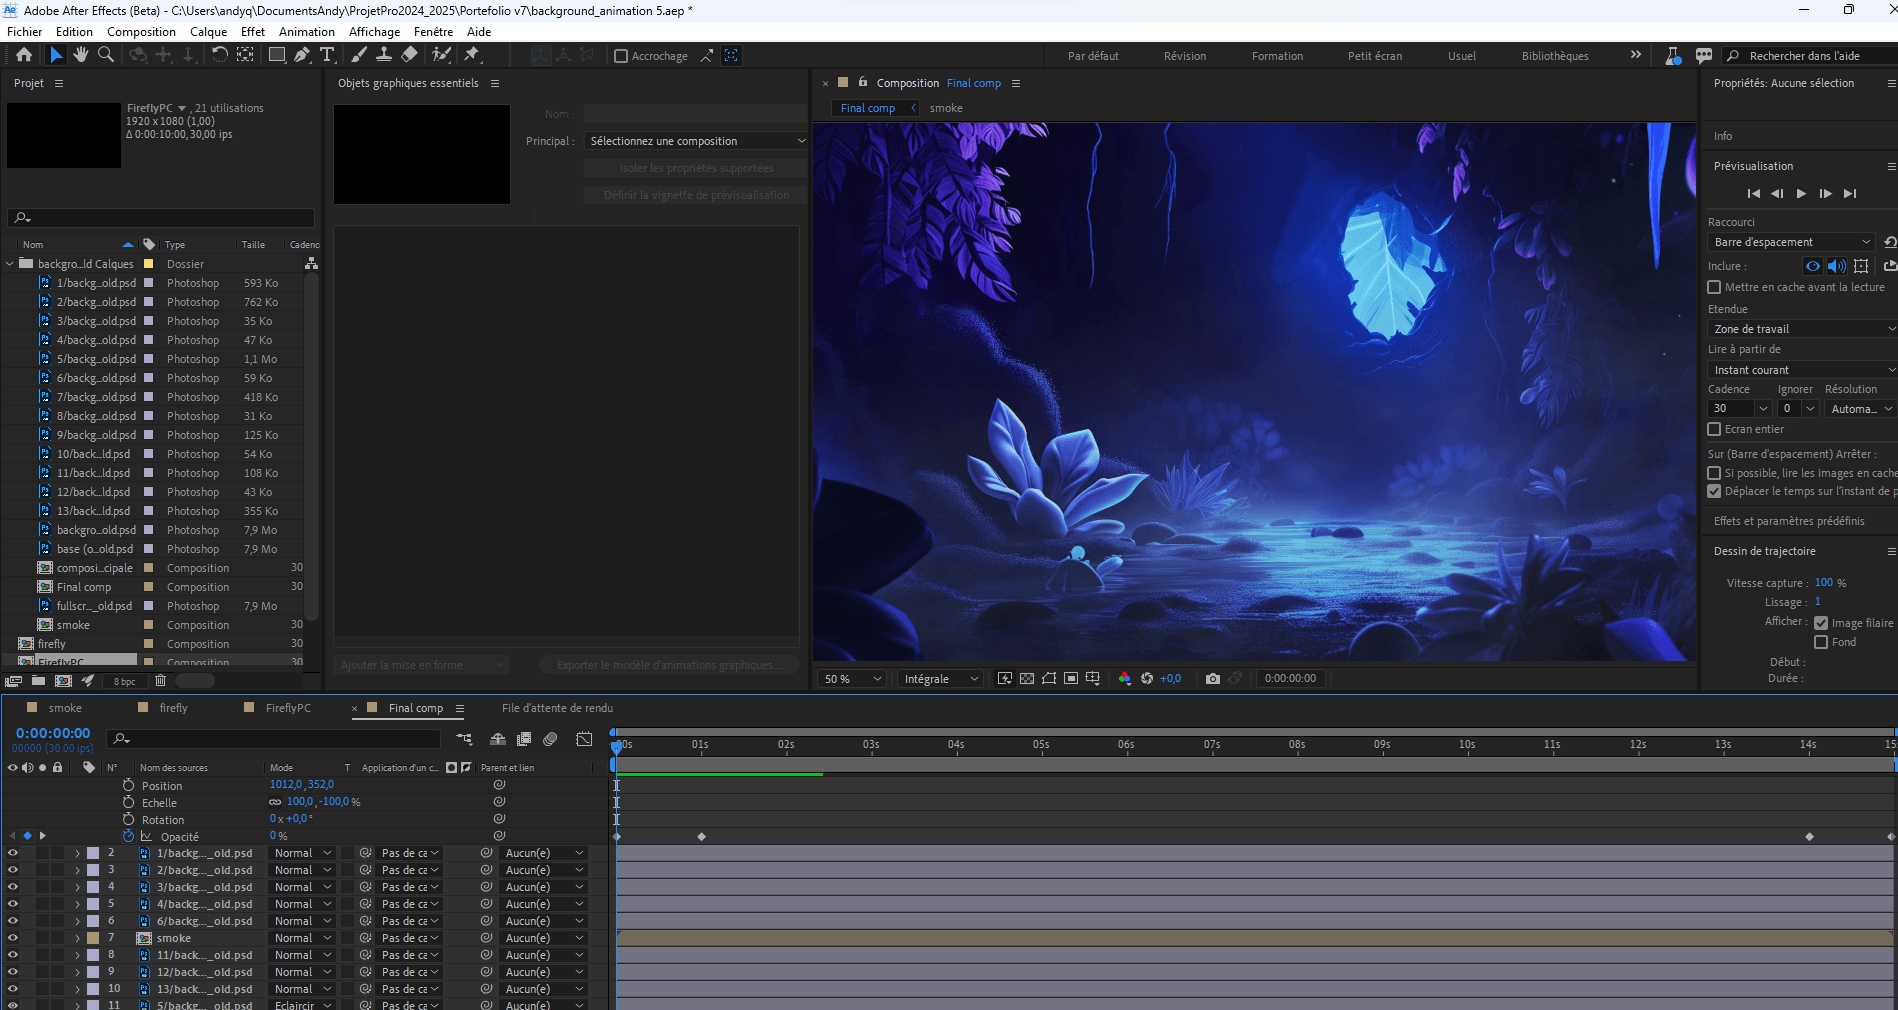Open the Intégrale resolution dropdown
This screenshot has width=1898, height=1010.
click(940, 679)
